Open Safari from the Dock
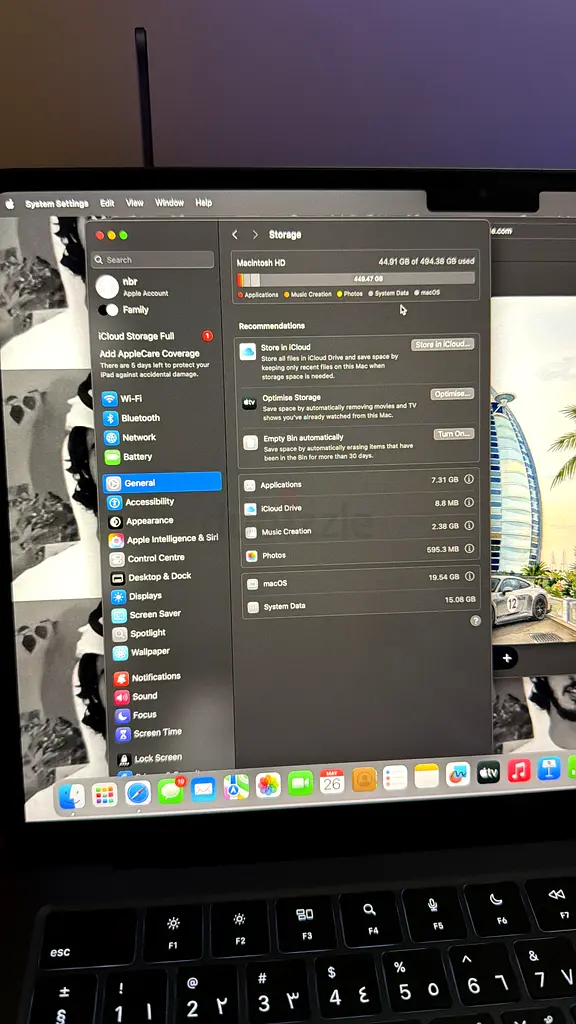Screen dimensions: 576x1024 pos(138,792)
